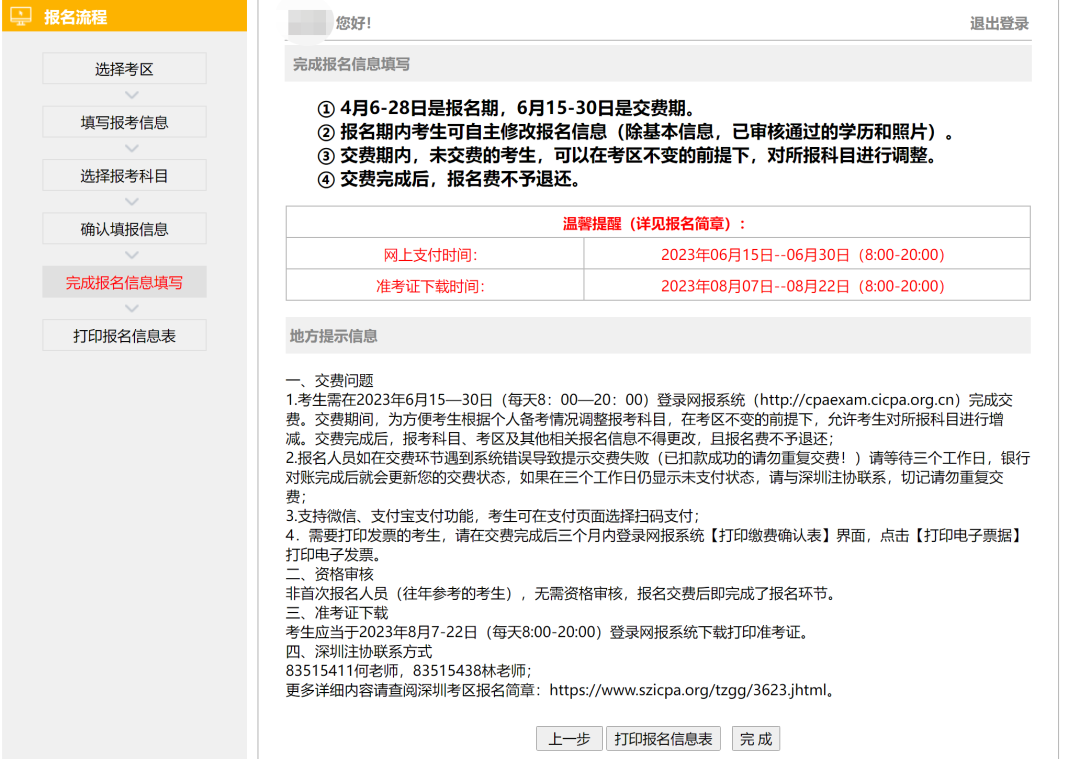1080x759 pixels.
Task: Click the 上一步 button
Action: coord(569,739)
